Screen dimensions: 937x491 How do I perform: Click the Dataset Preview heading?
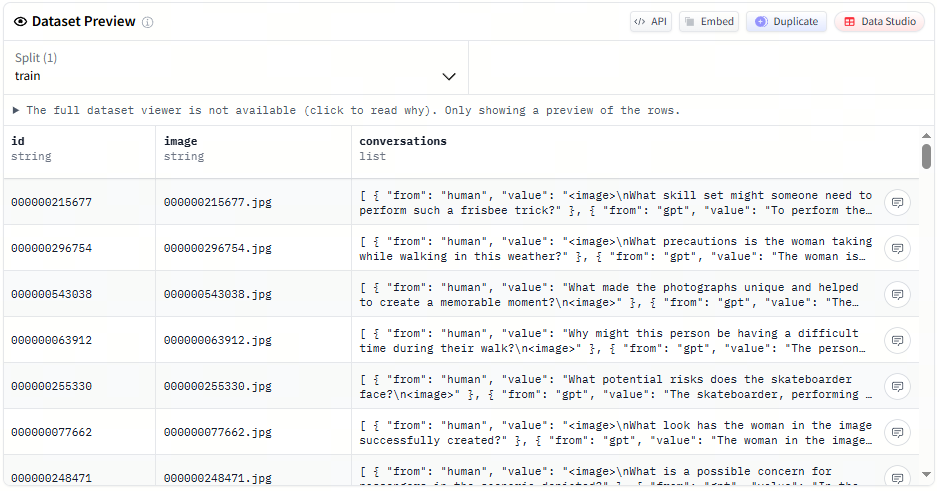point(84,22)
